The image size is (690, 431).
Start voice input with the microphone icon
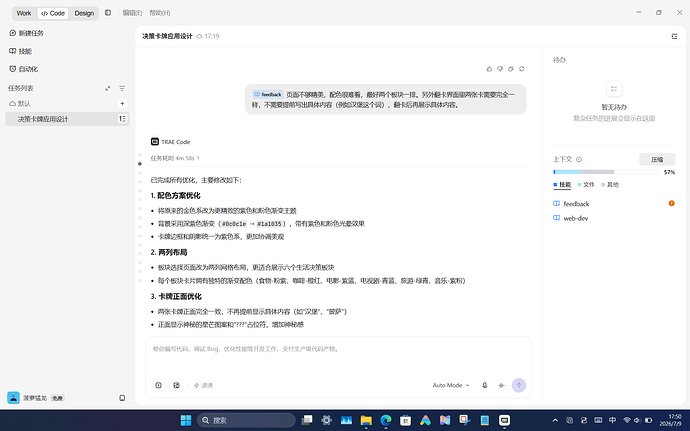tap(484, 385)
